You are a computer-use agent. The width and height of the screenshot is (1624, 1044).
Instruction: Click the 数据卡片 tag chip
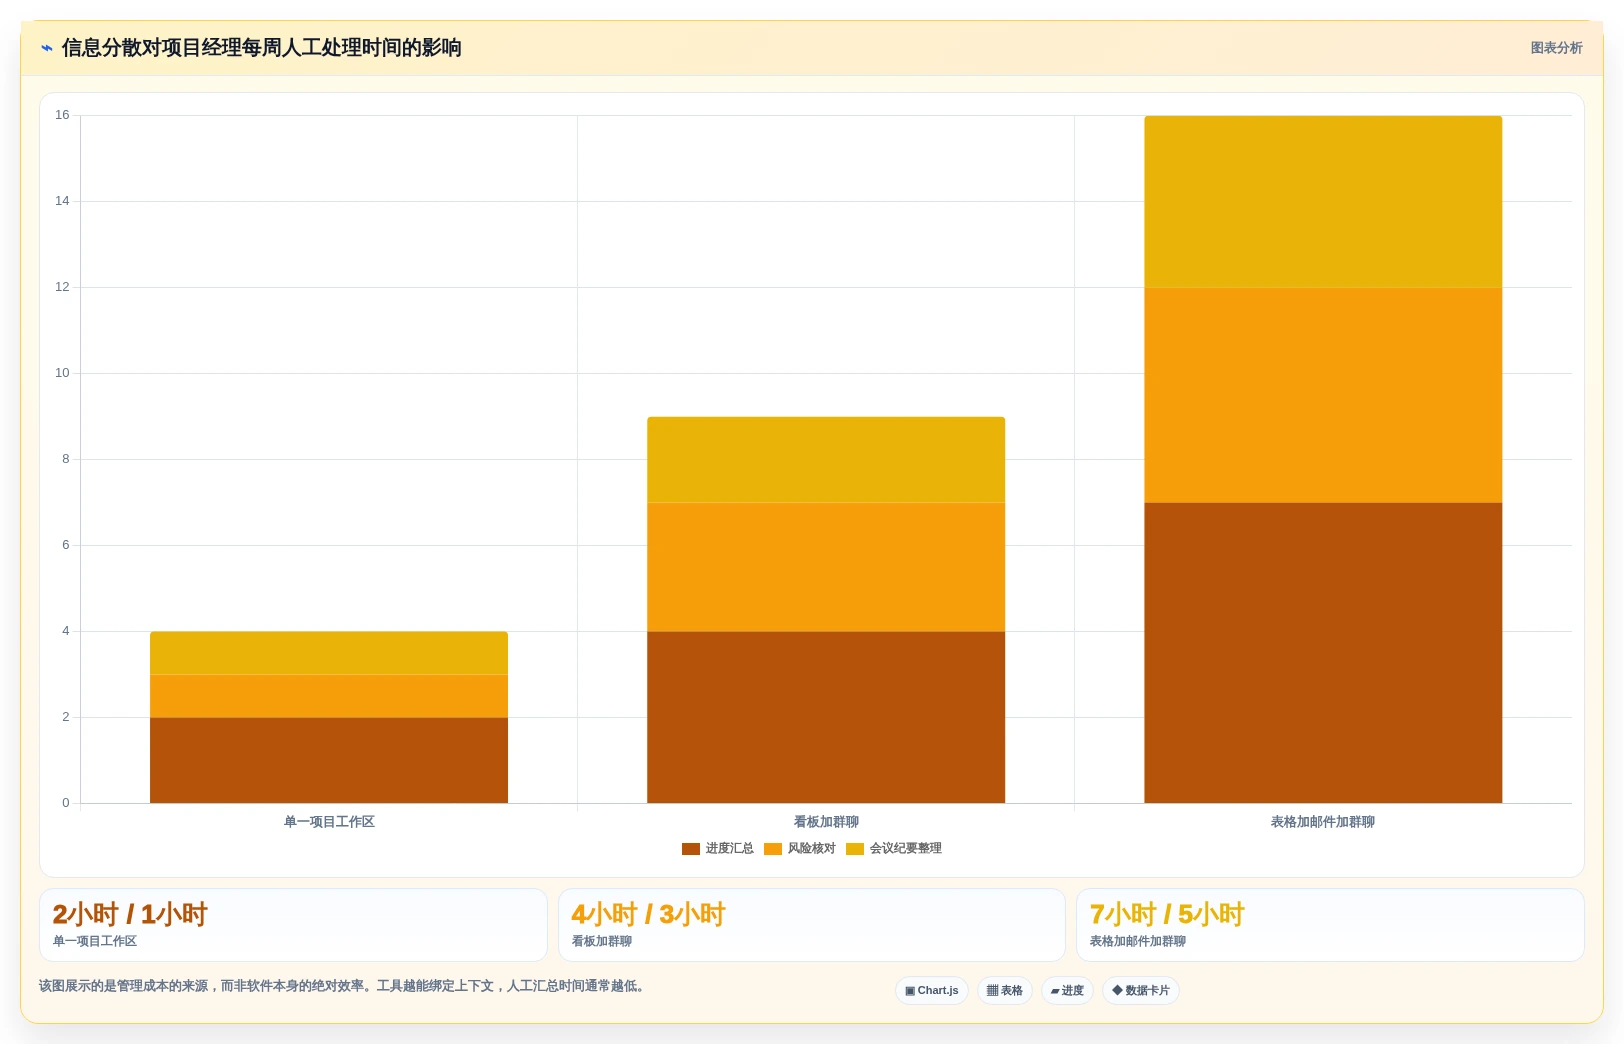click(1141, 991)
